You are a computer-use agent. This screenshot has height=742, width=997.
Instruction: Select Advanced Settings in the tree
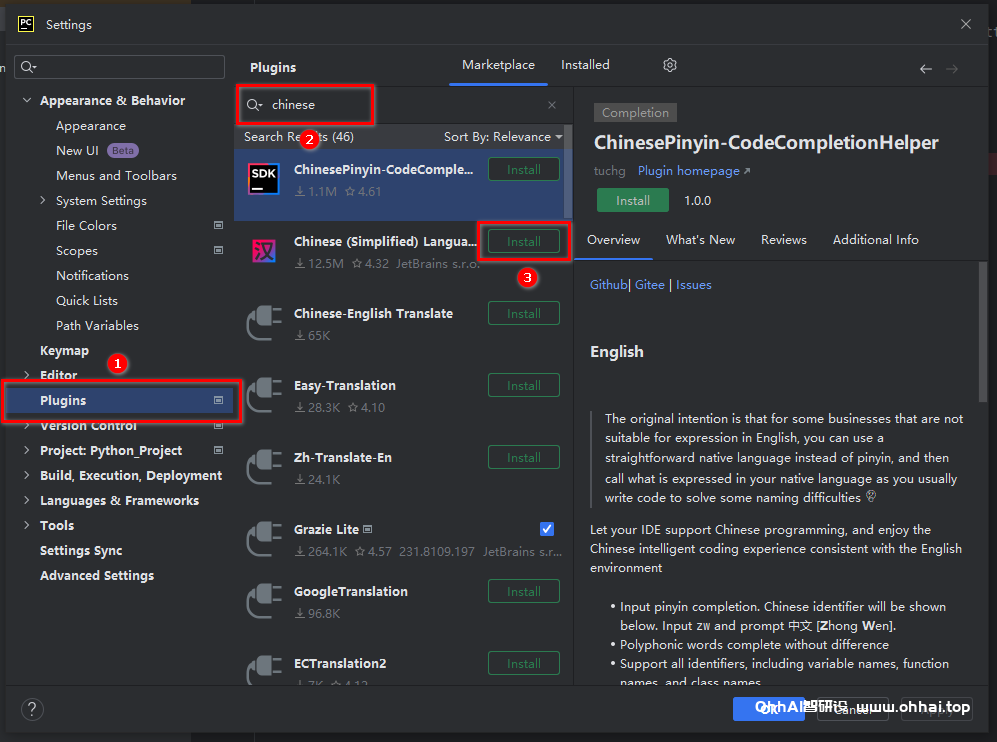[x=97, y=575]
